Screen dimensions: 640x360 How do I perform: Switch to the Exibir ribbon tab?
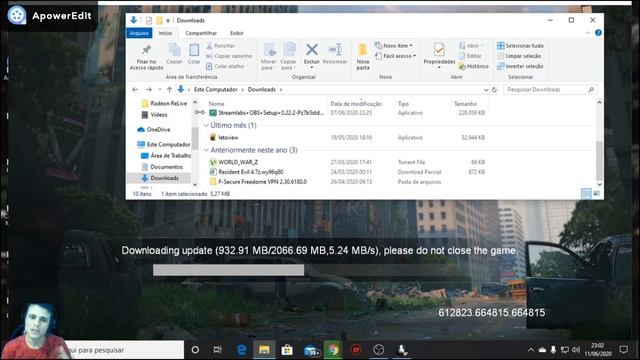click(237, 33)
